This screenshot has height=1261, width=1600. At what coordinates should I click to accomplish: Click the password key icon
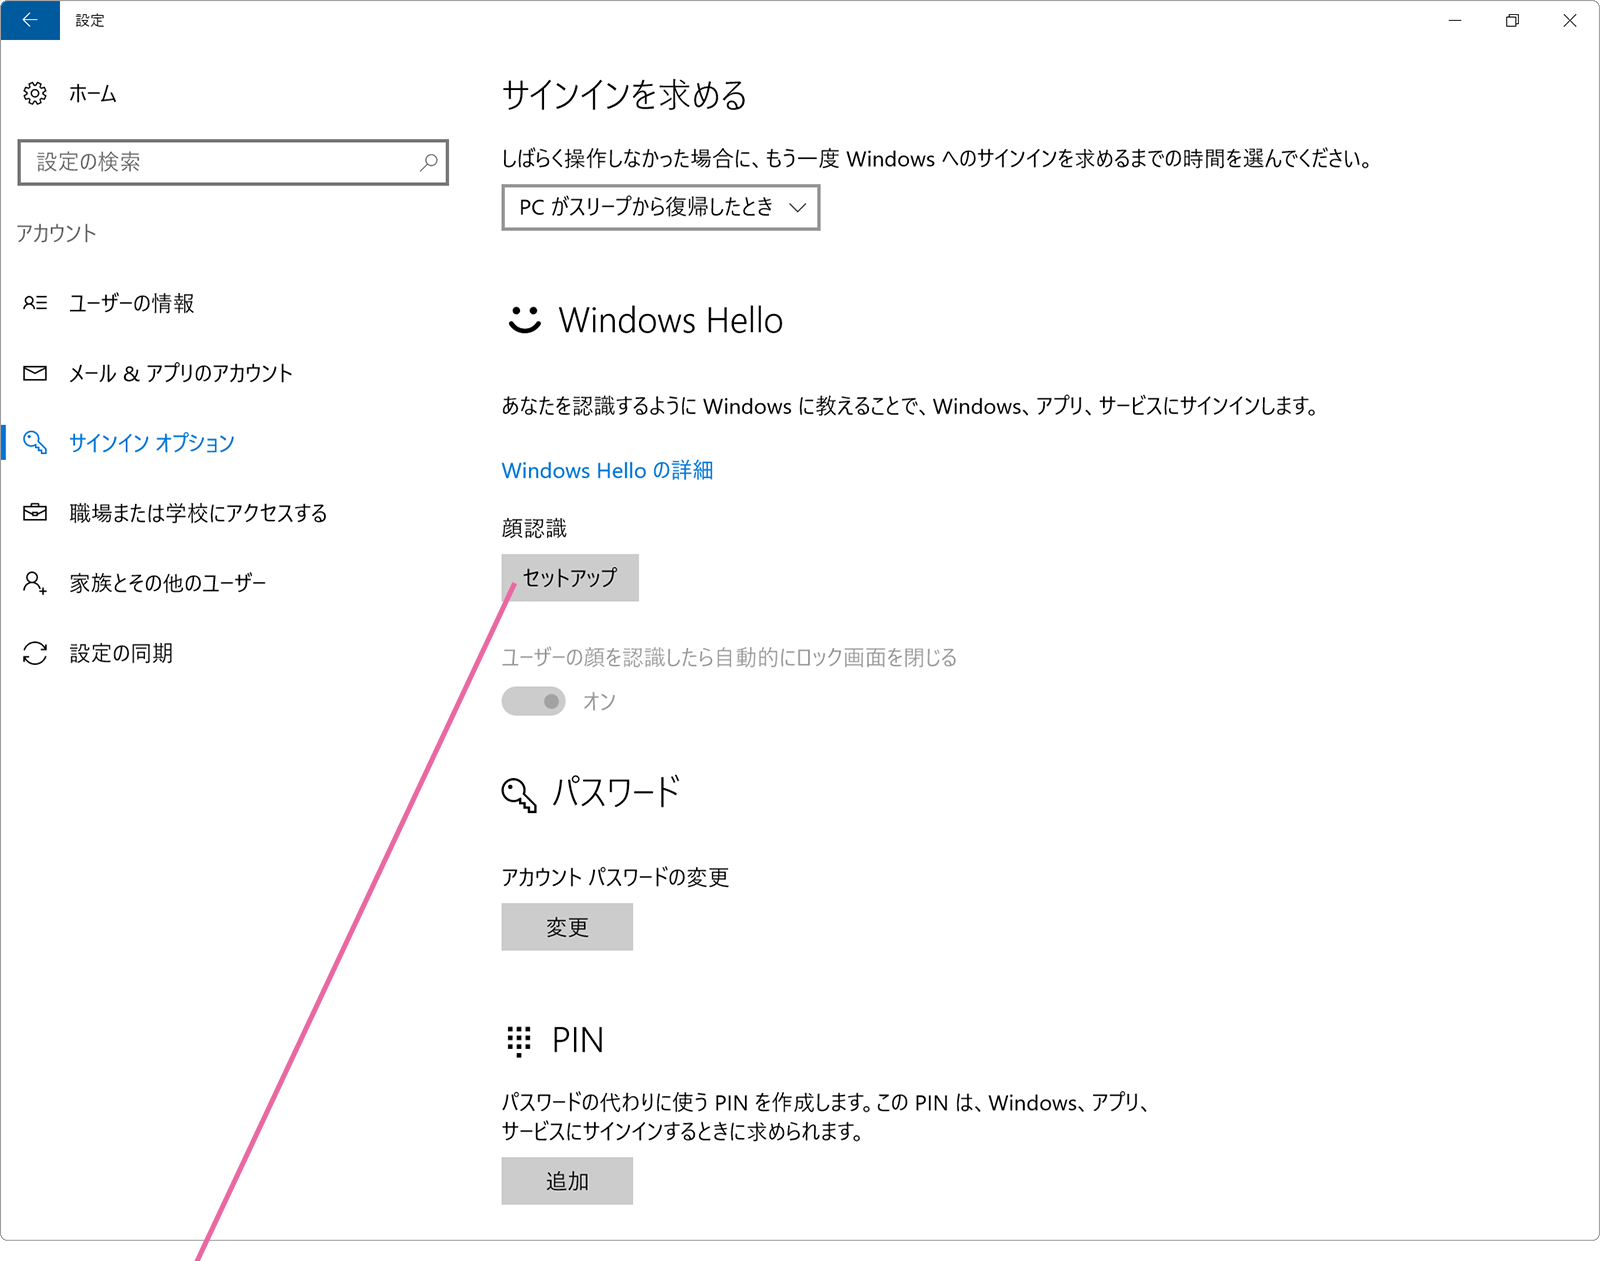519,795
